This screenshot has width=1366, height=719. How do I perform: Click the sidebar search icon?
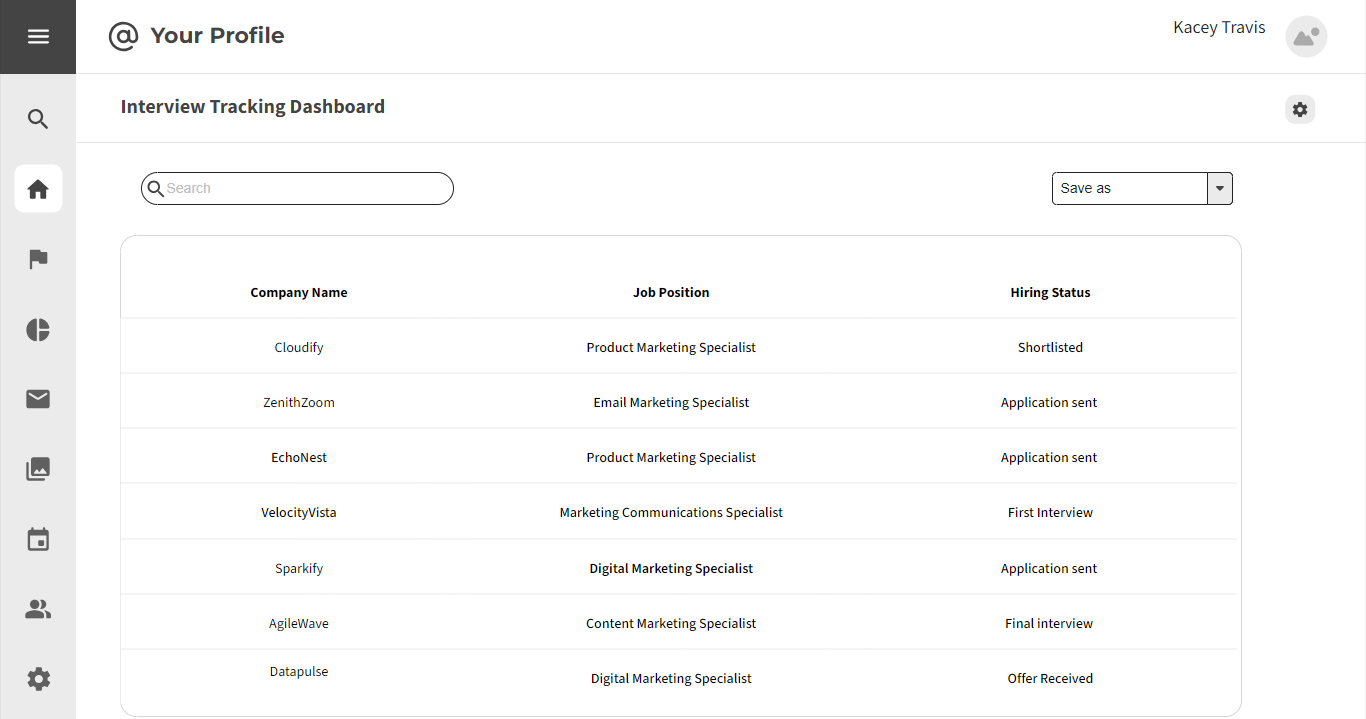[x=38, y=120]
